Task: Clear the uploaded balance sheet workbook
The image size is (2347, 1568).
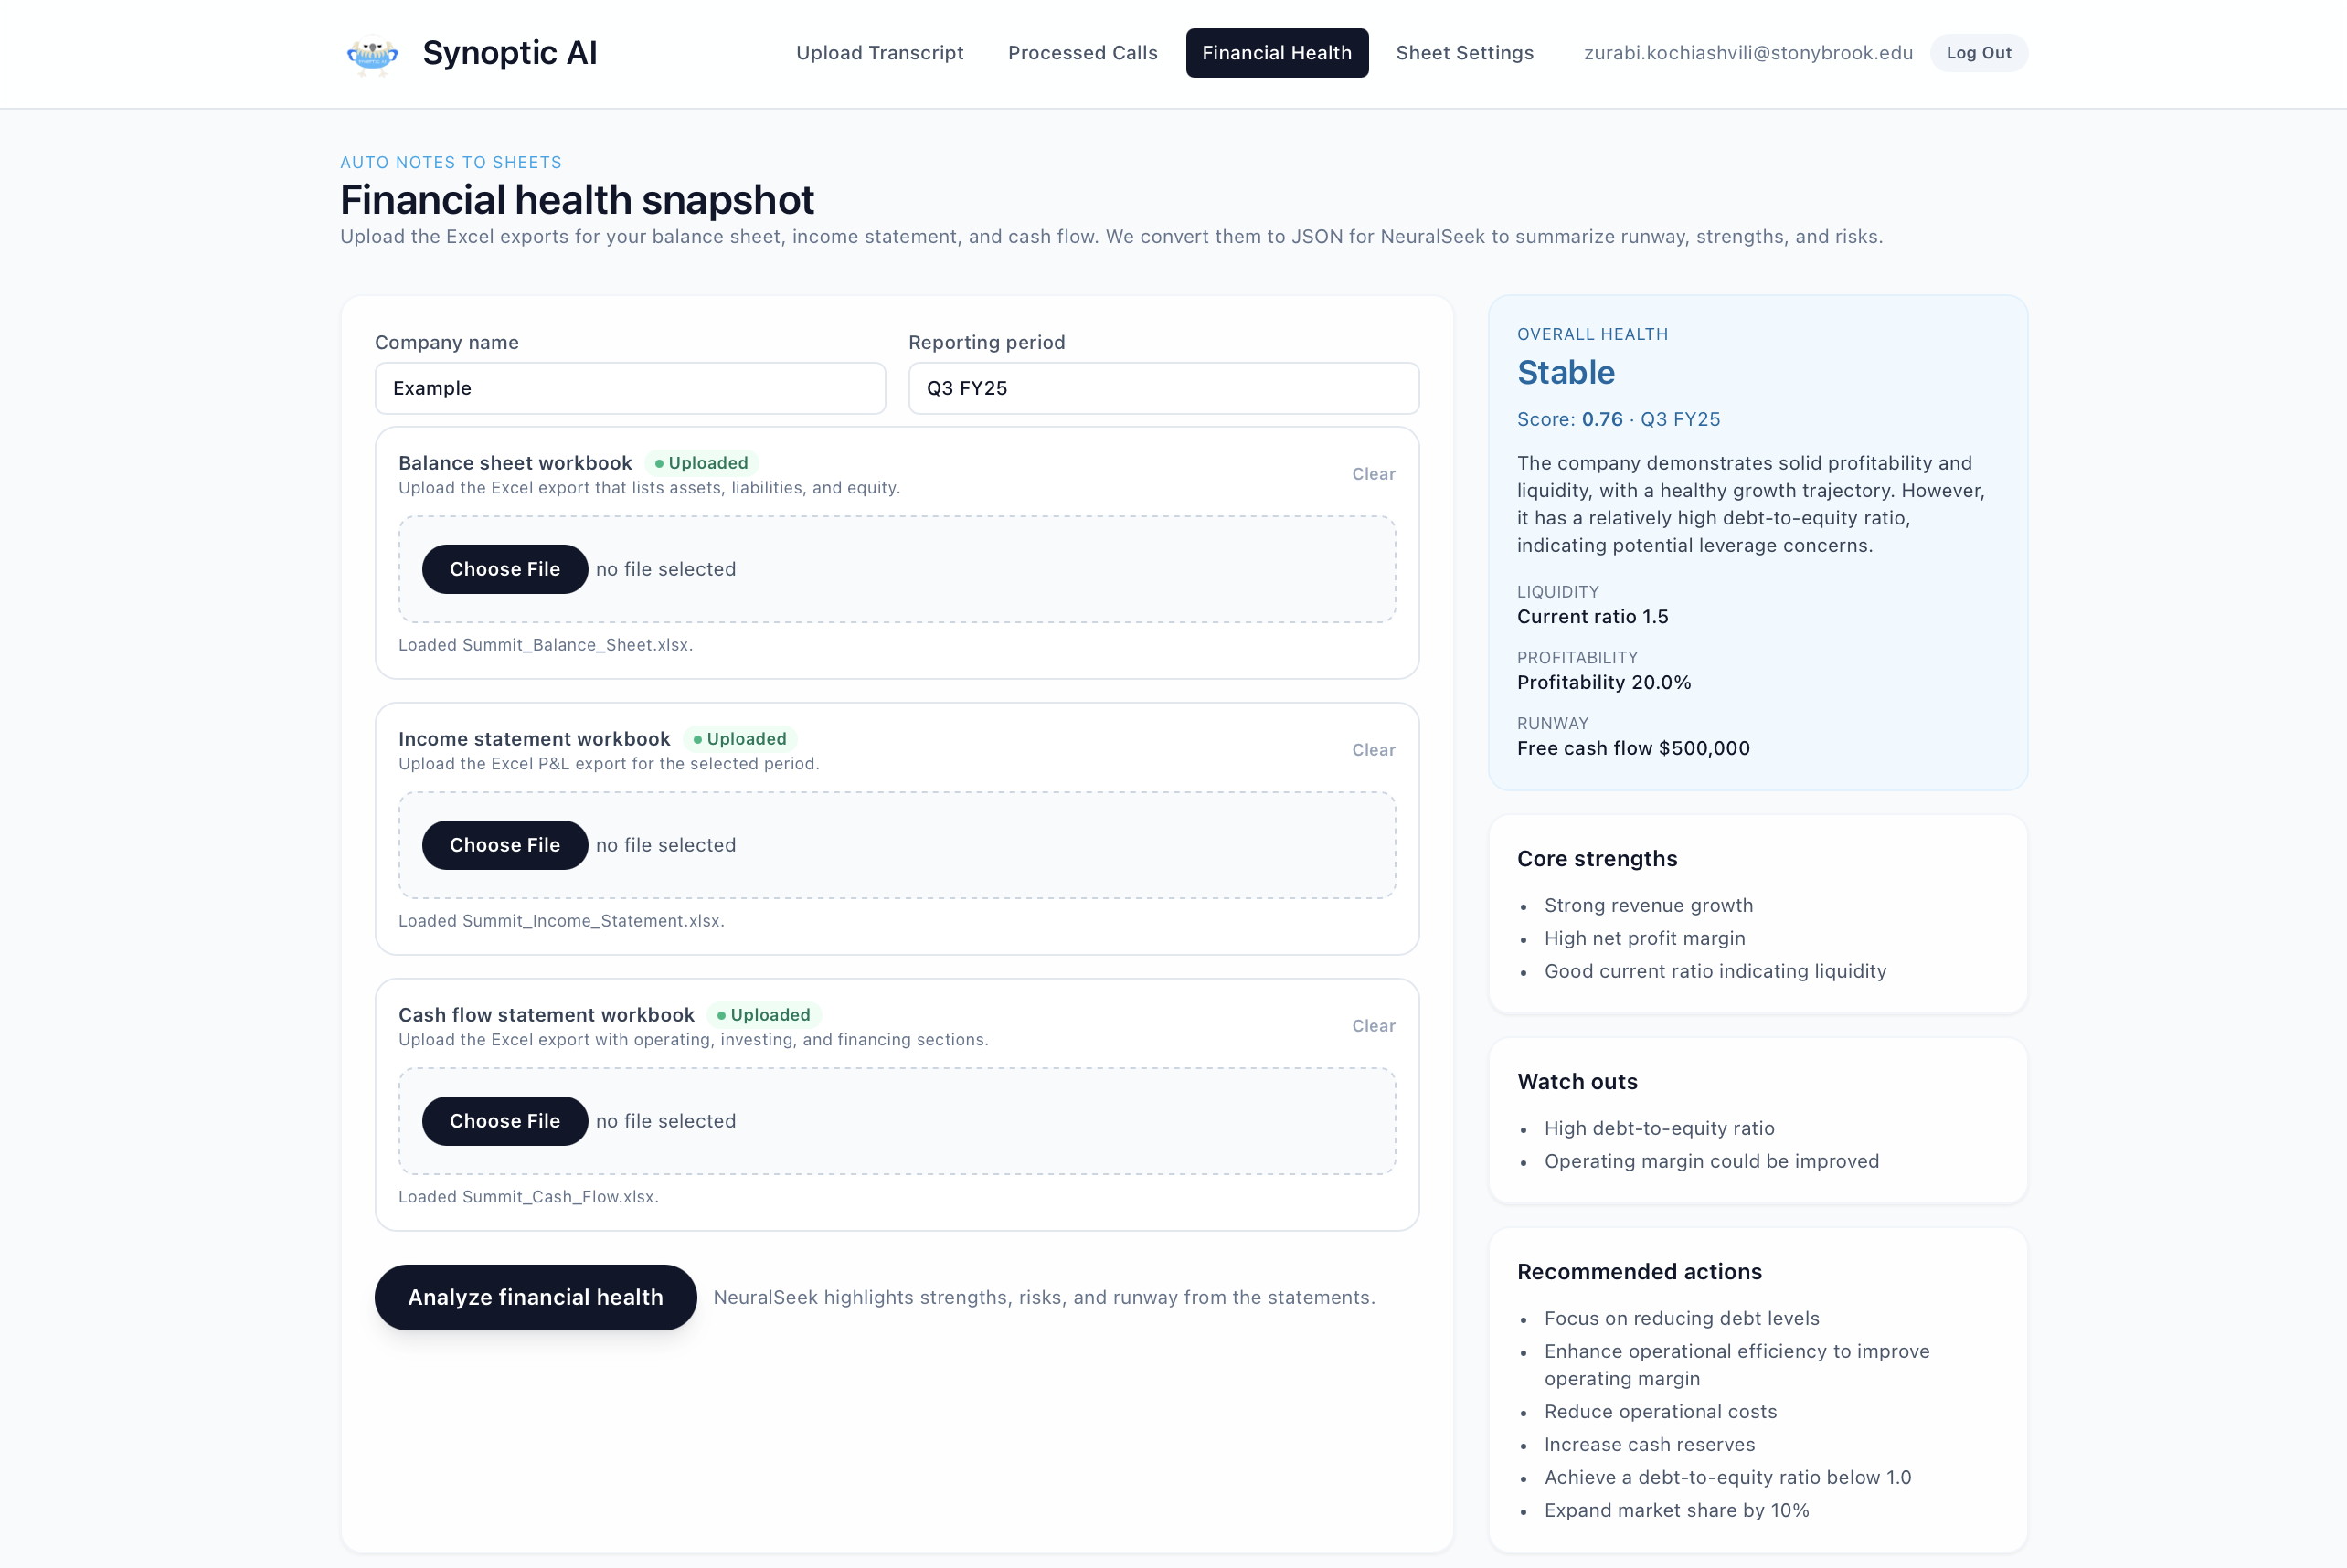Action: pyautogui.click(x=1373, y=474)
